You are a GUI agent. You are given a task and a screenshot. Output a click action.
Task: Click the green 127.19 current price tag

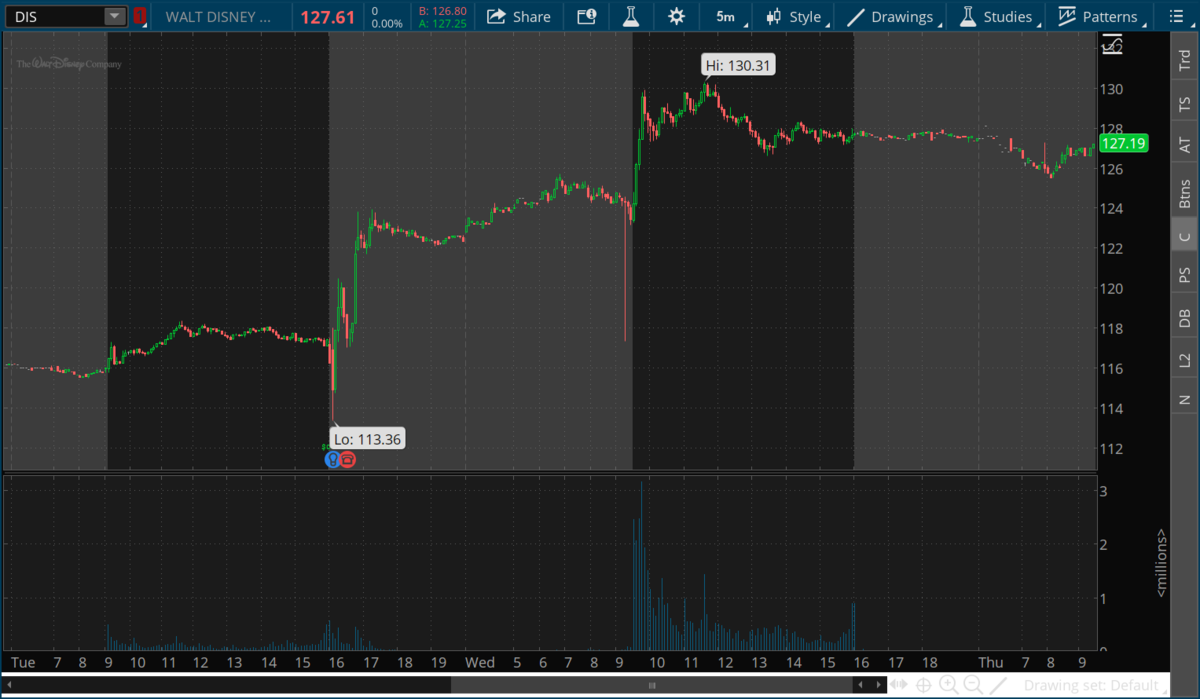tap(1124, 143)
